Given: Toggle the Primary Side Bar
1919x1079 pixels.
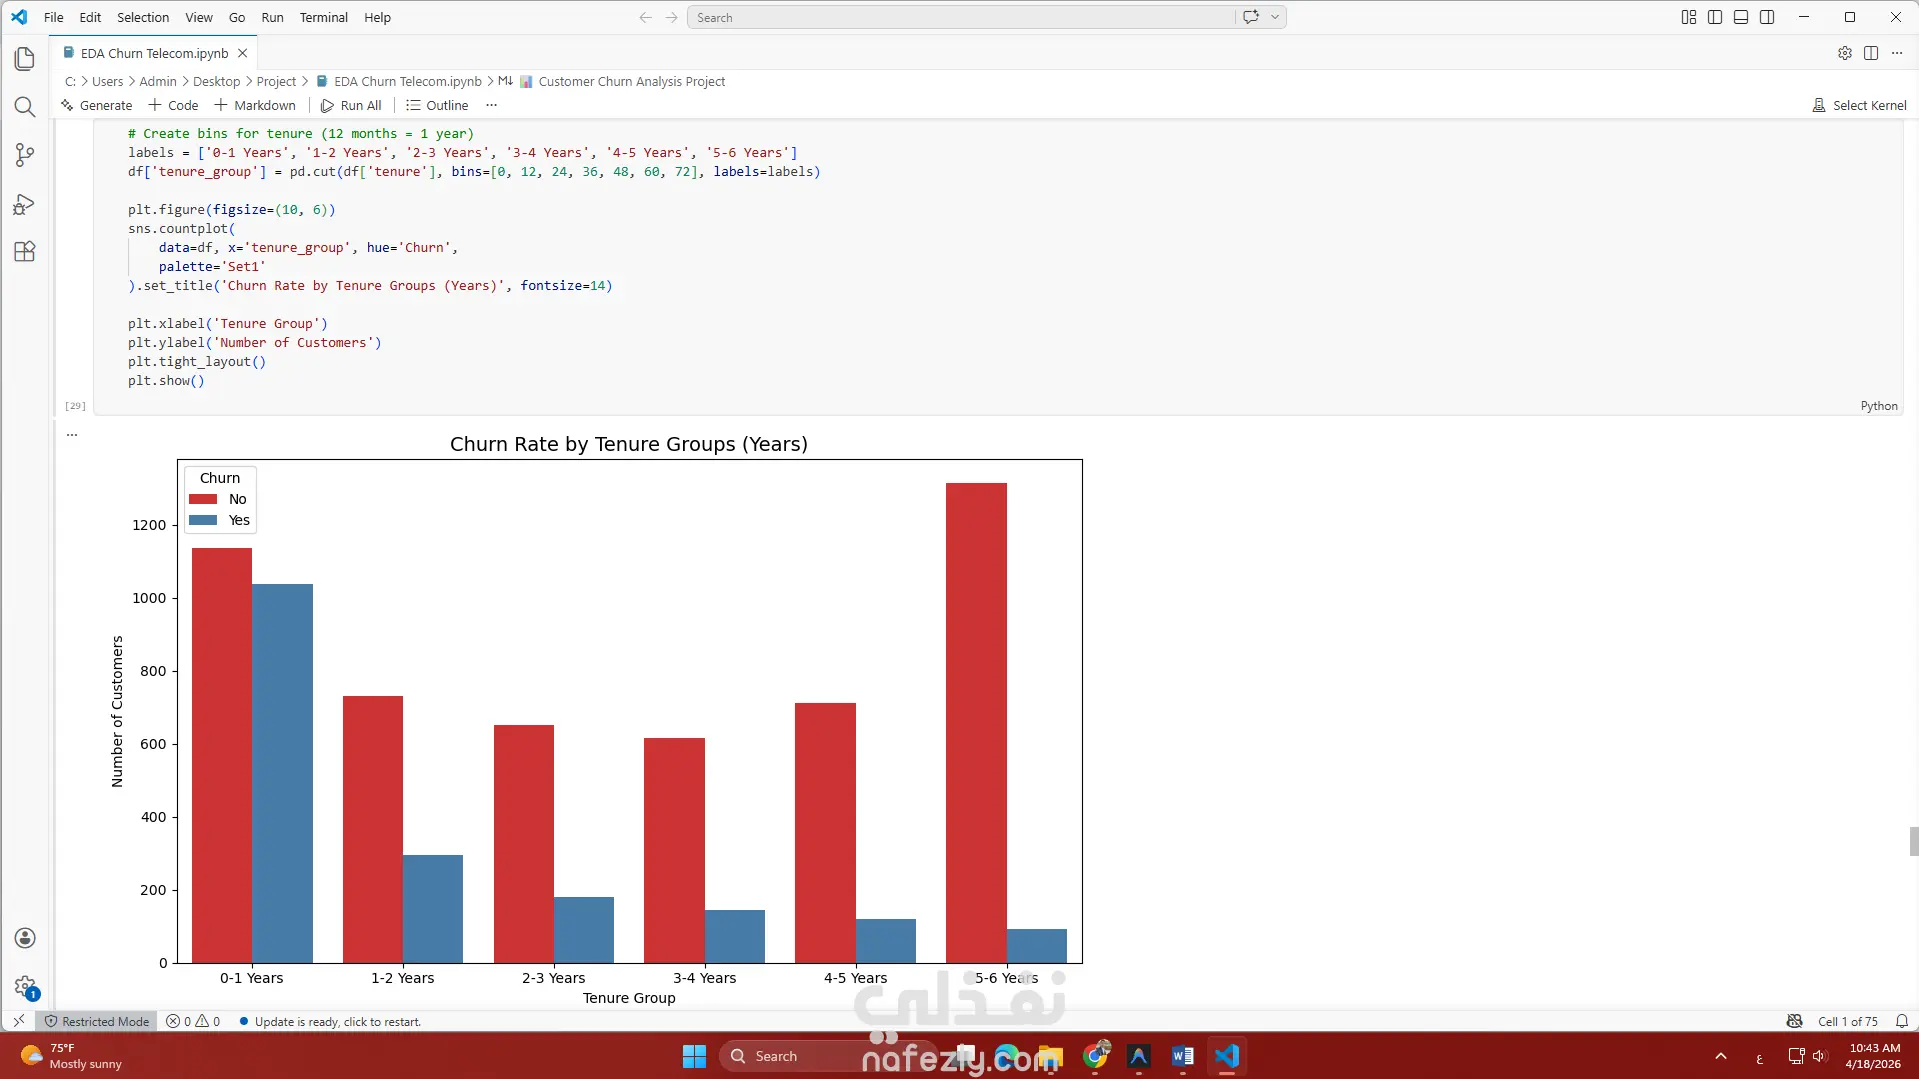Looking at the screenshot, I should [x=1715, y=17].
